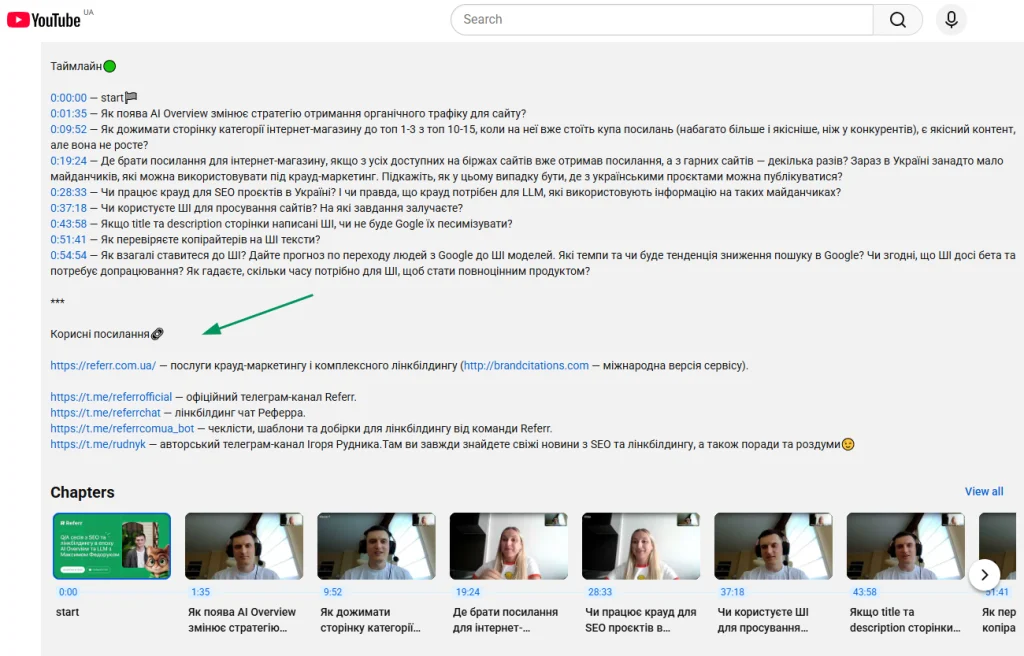The height and width of the screenshot is (656, 1024).
Task: Activate voice search microphone icon
Action: (951, 20)
